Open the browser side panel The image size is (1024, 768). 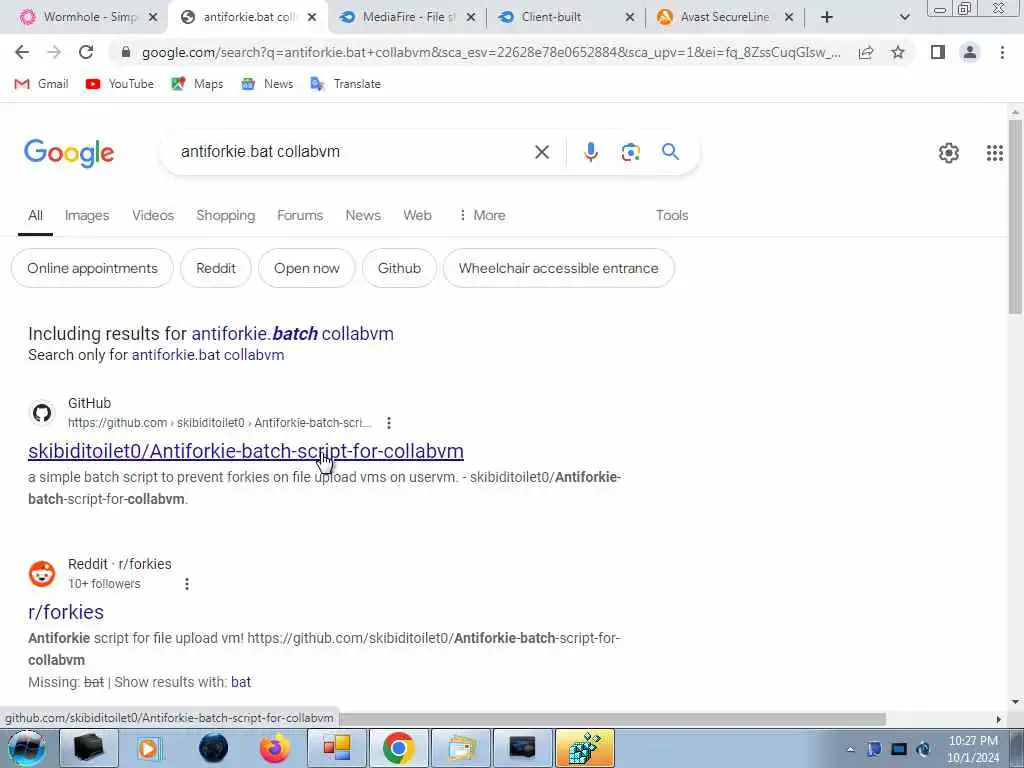(x=938, y=52)
